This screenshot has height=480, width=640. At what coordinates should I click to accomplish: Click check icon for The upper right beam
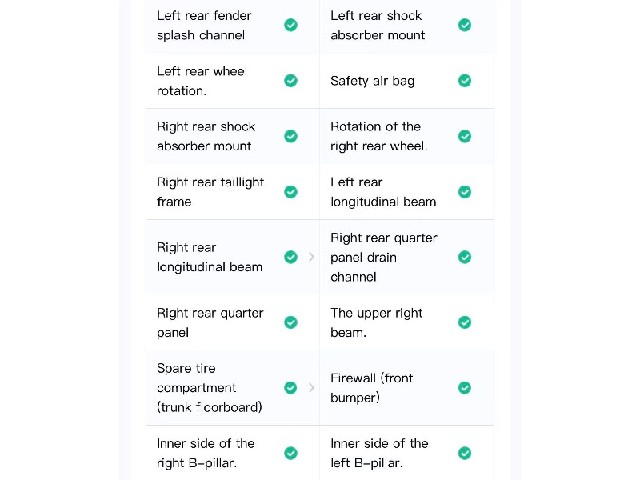pyautogui.click(x=464, y=322)
